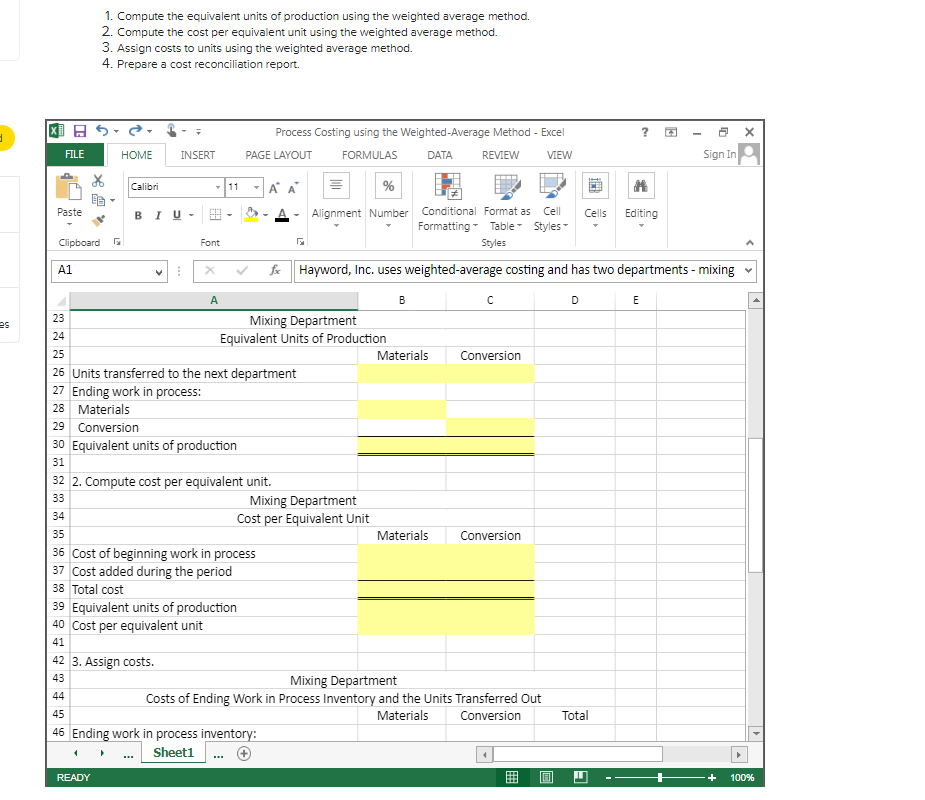Viewport: 925px width, 800px height.
Task: Add a new worksheet with the plus button
Action: [x=243, y=753]
